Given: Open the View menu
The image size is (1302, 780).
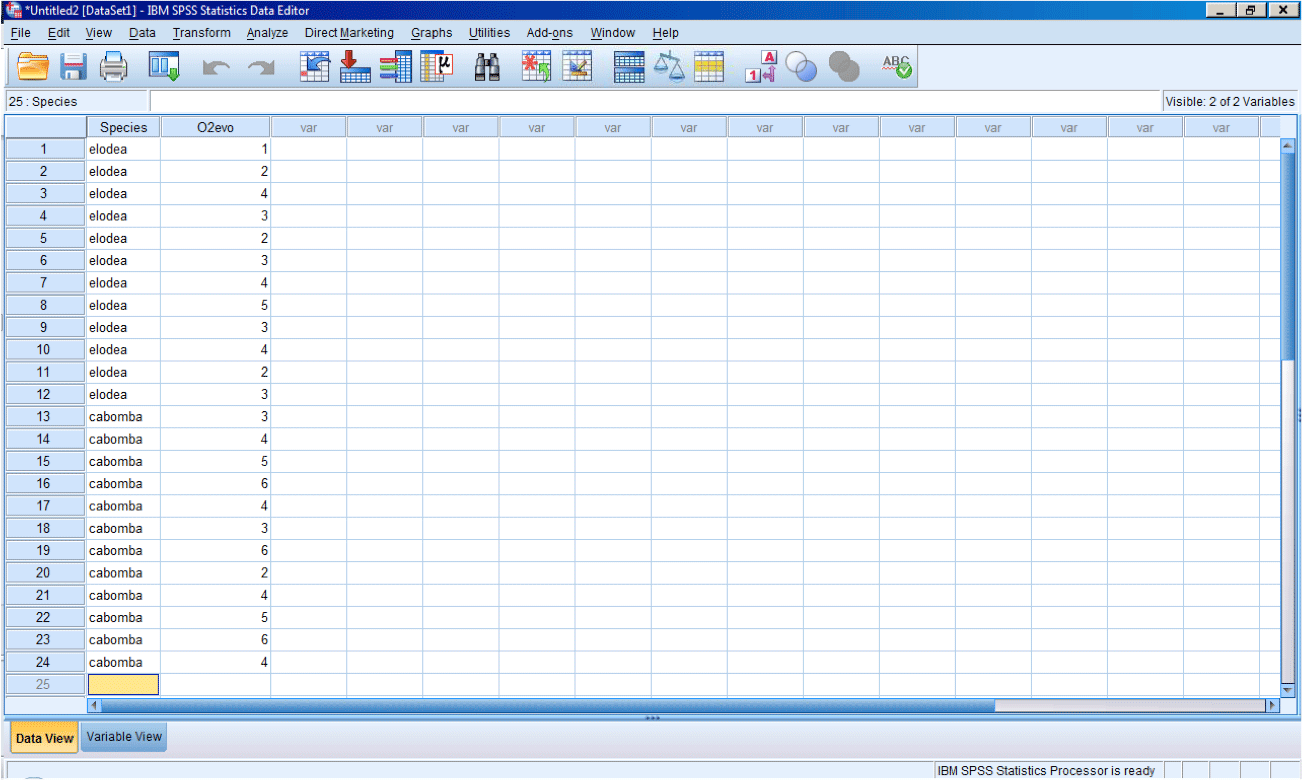Looking at the screenshot, I should coord(99,33).
